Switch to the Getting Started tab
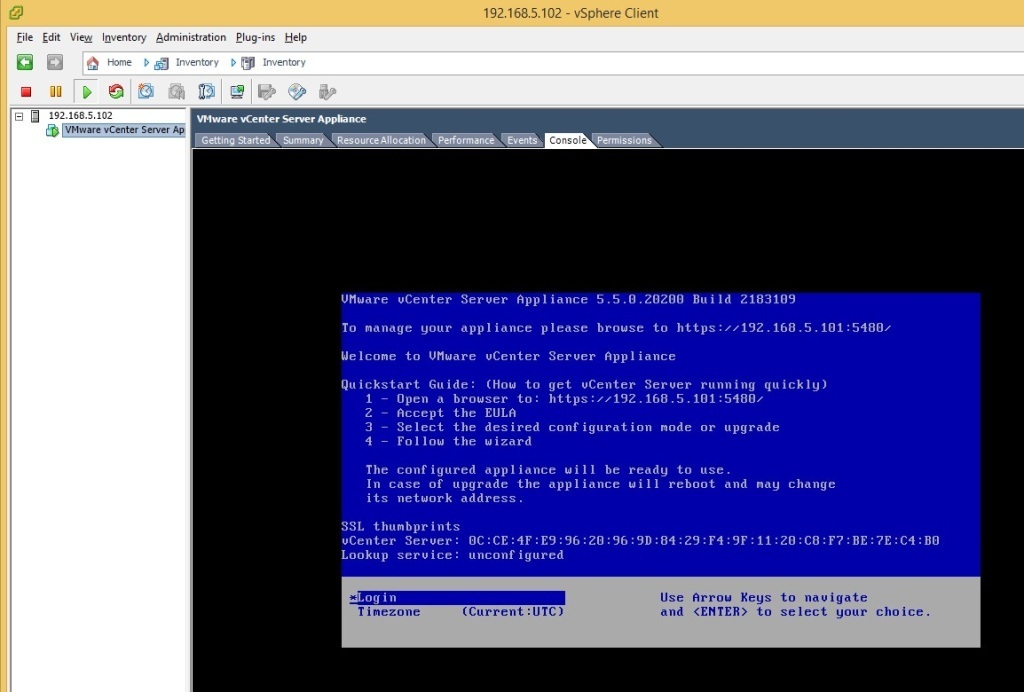Screen dimensions: 1024x692 pyautogui.click(x=235, y=140)
